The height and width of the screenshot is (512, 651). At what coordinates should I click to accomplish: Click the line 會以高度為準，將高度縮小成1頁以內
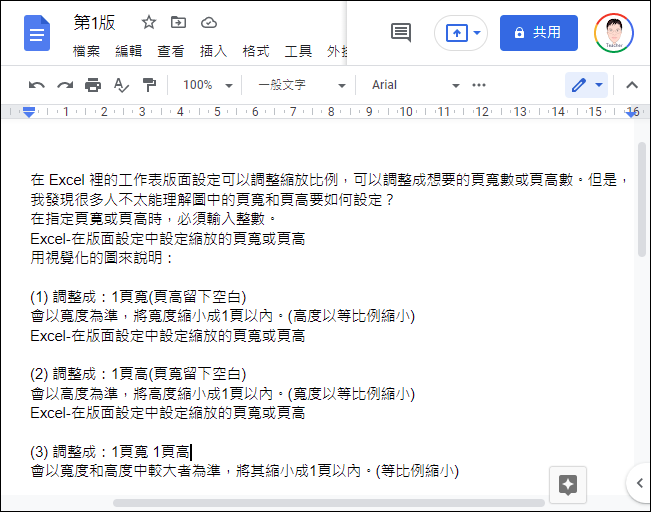(223, 393)
